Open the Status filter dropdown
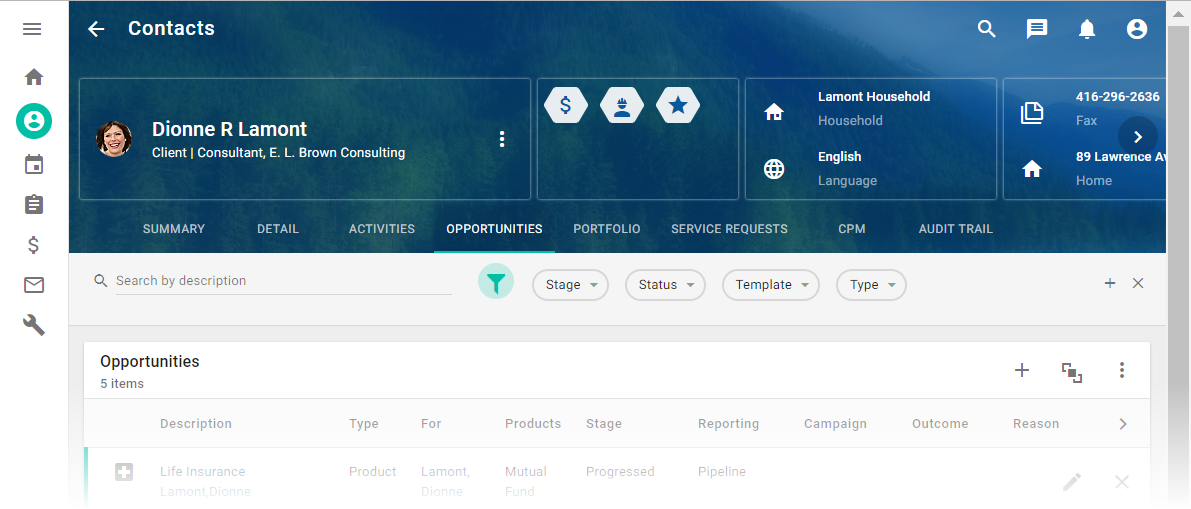The width and height of the screenshot is (1191, 509). point(665,285)
